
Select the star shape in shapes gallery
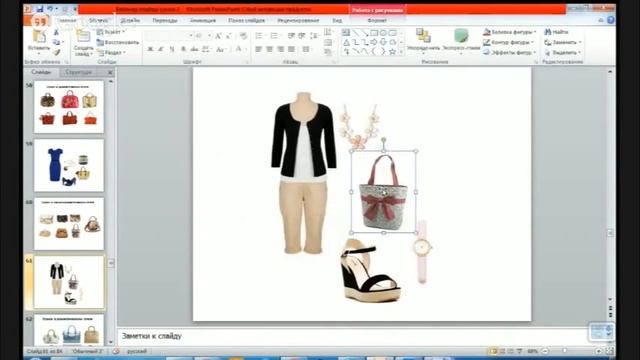[x=393, y=51]
